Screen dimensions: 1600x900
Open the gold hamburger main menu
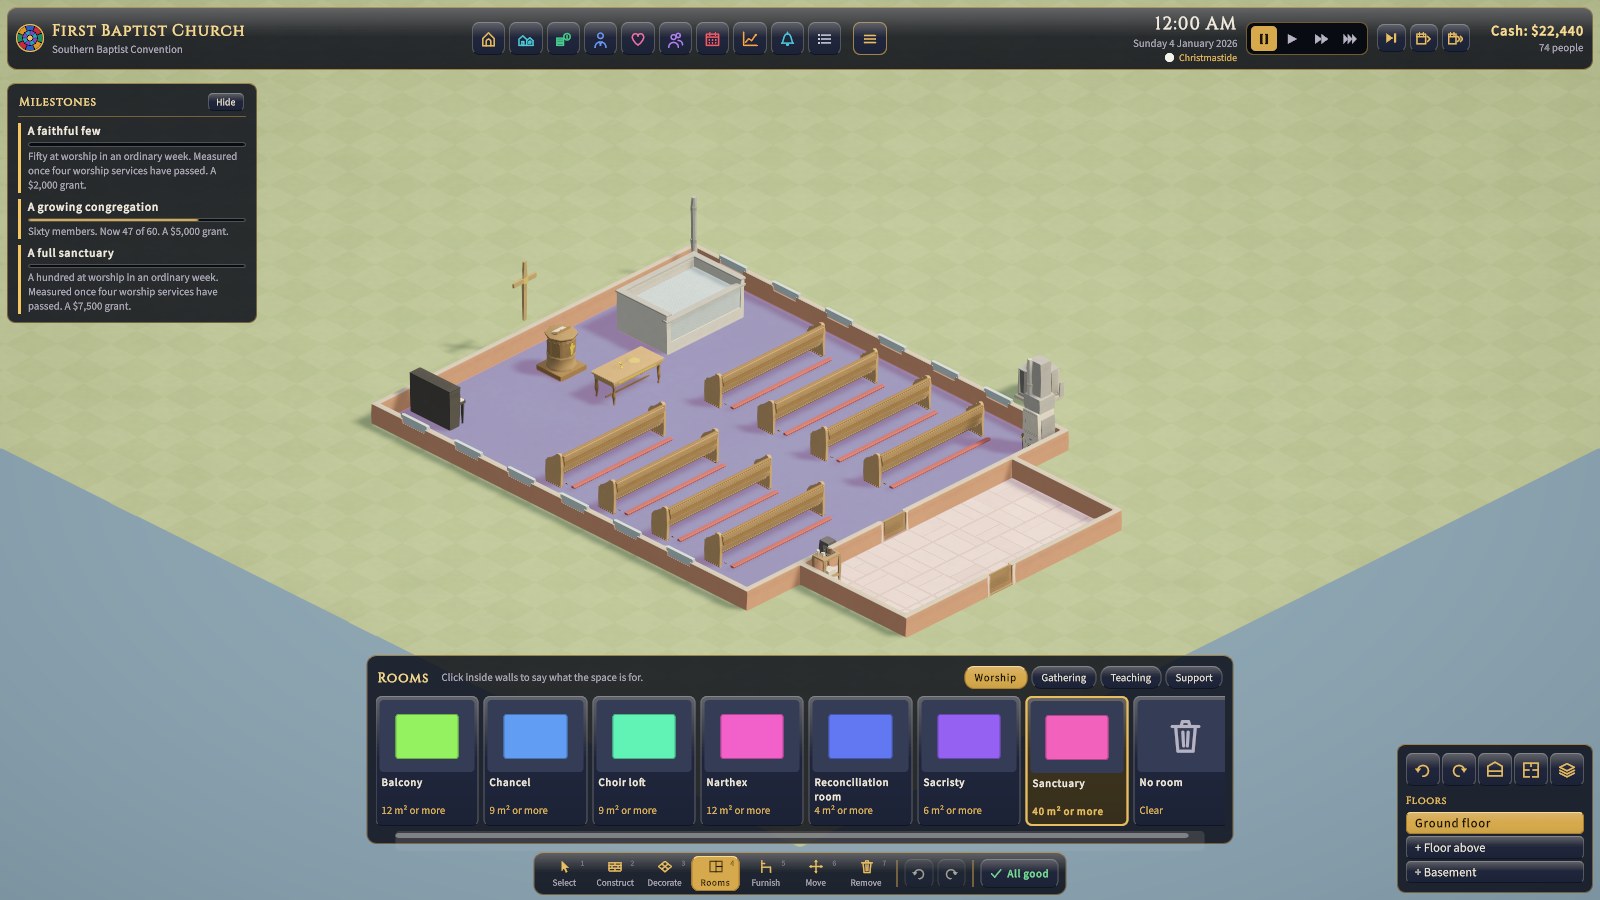coord(870,39)
